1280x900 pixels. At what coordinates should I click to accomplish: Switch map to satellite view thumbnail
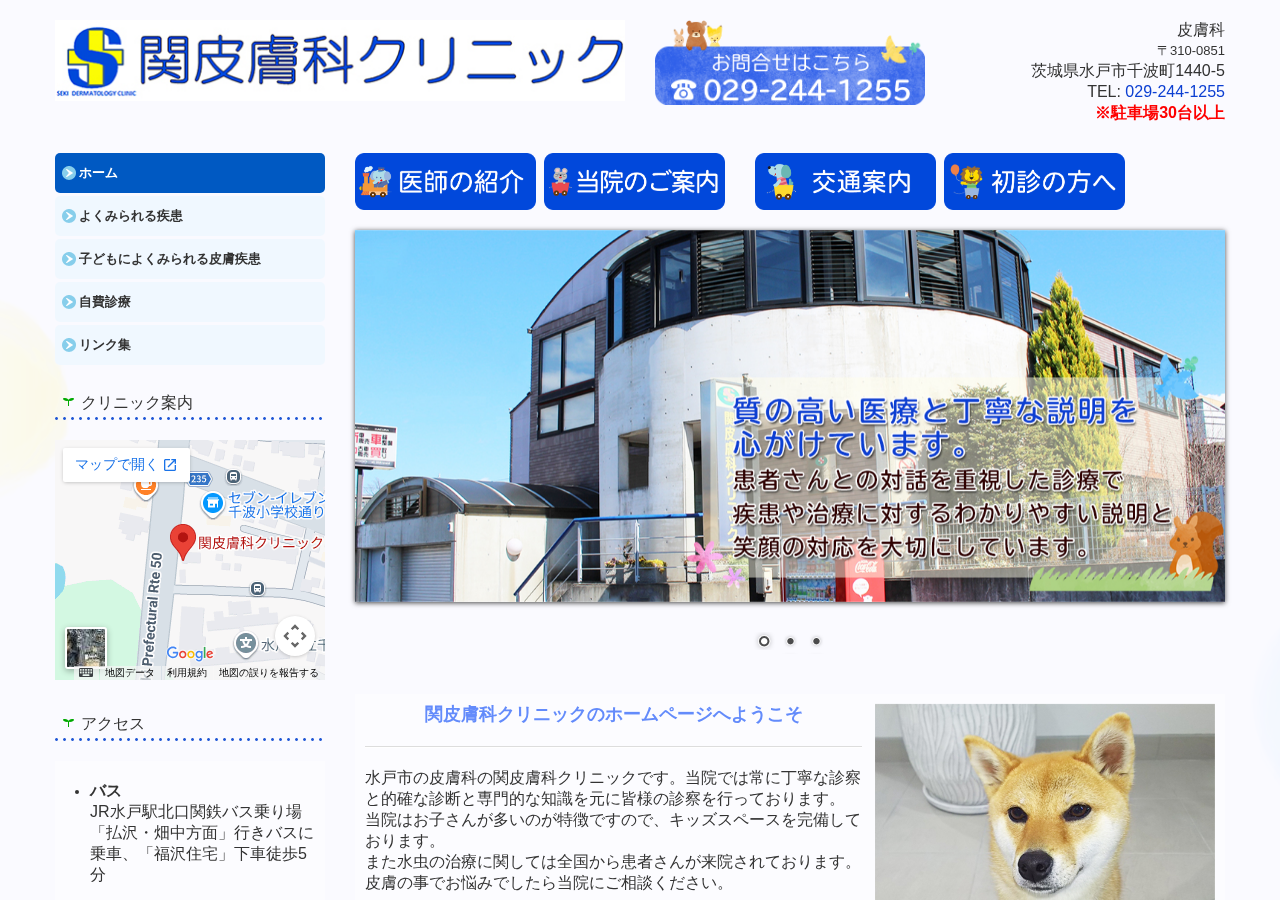(86, 648)
